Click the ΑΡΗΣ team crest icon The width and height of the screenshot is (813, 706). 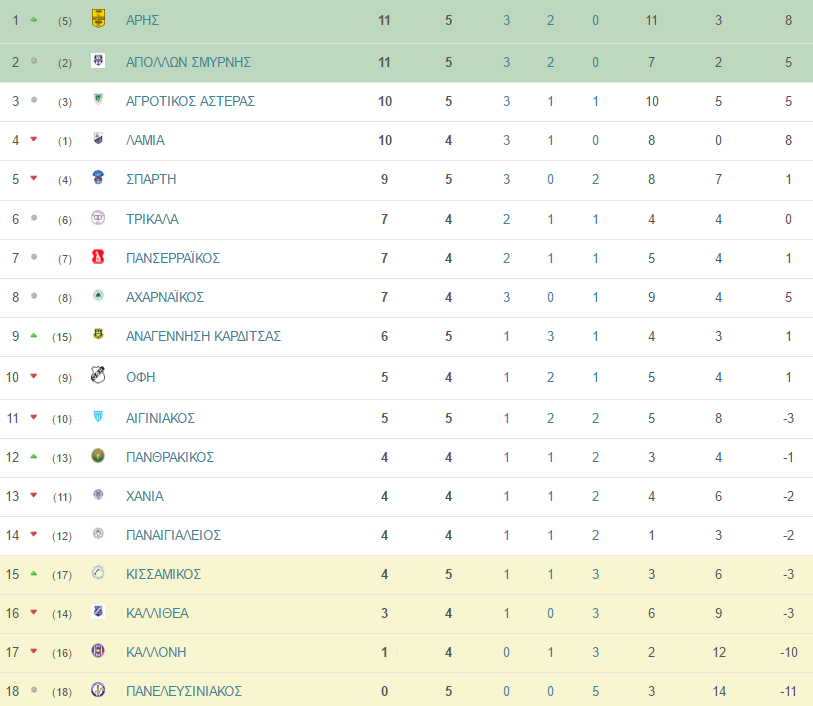(98, 19)
